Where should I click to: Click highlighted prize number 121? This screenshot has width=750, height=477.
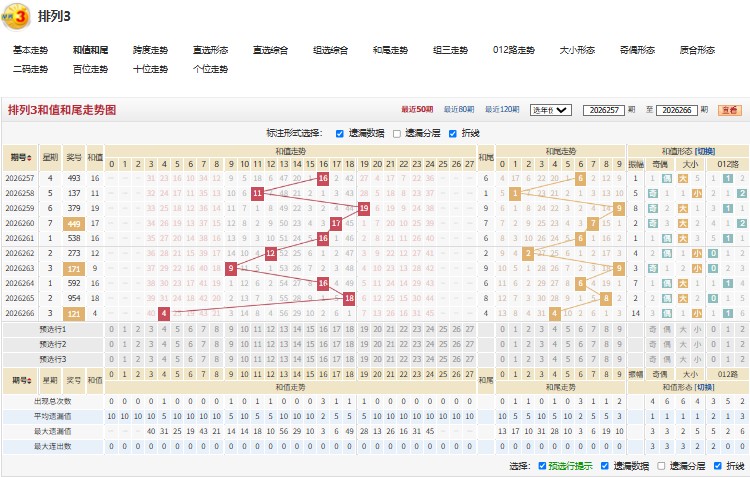click(74, 313)
